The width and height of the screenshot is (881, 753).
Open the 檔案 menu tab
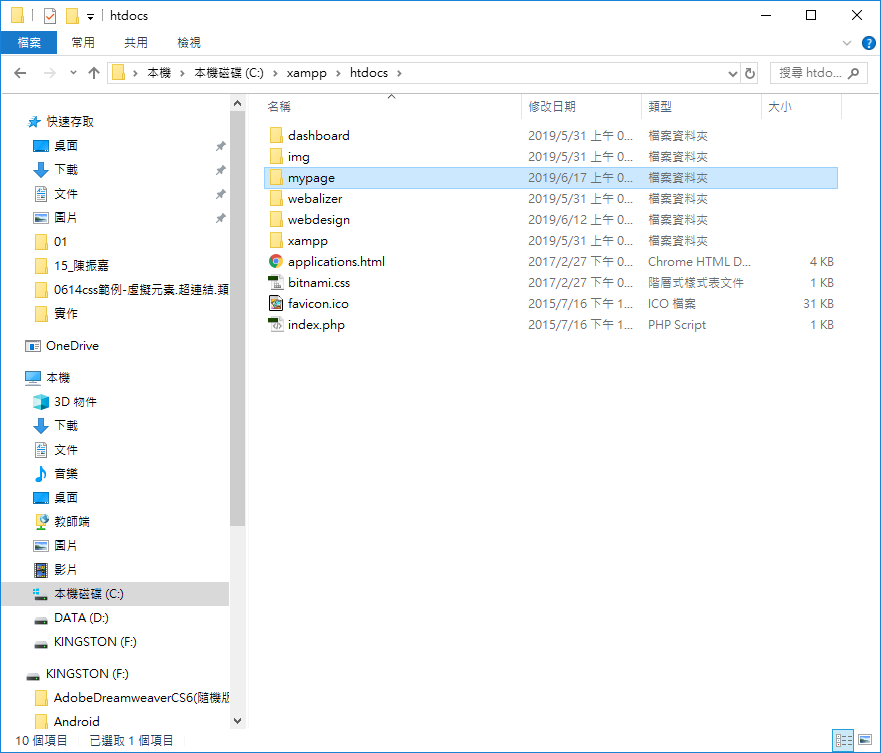pos(29,43)
